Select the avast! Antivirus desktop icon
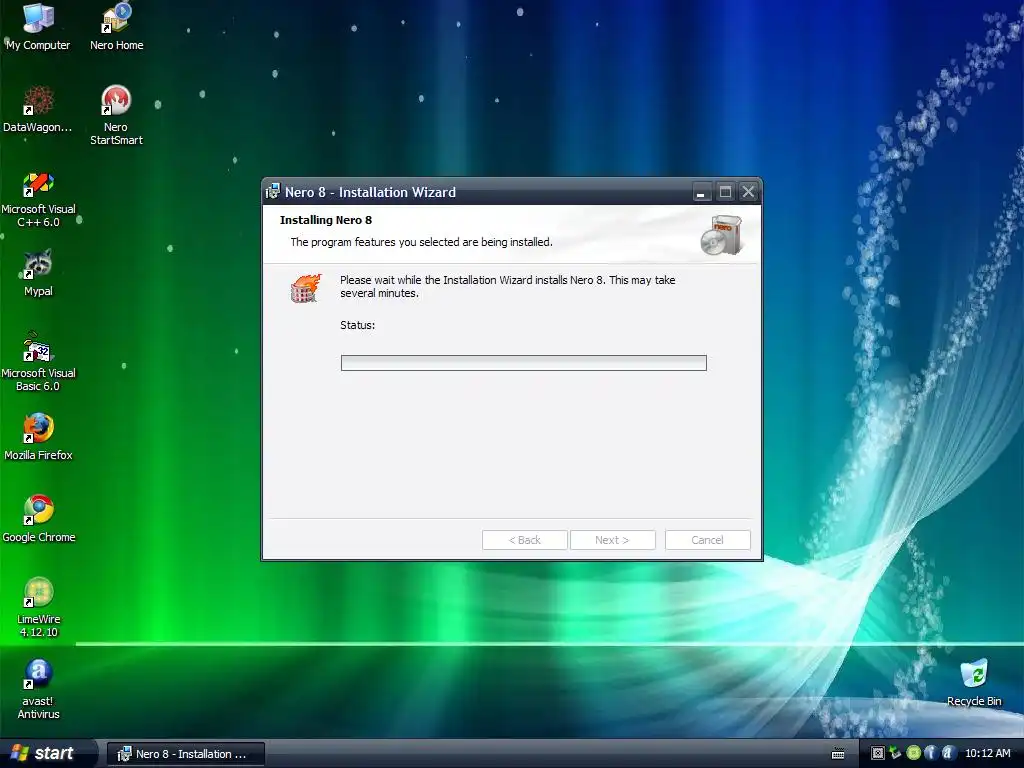The image size is (1024, 768). coord(38,689)
